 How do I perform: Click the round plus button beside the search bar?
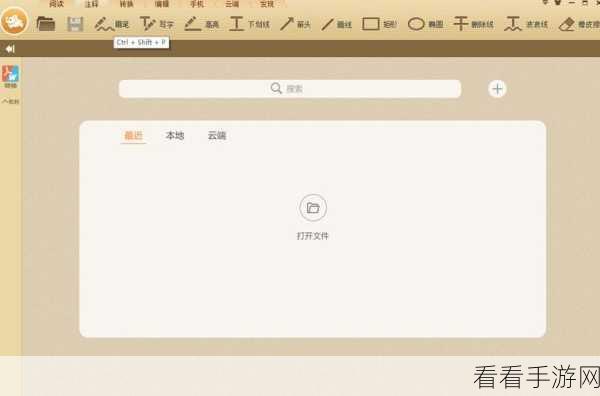[497, 89]
